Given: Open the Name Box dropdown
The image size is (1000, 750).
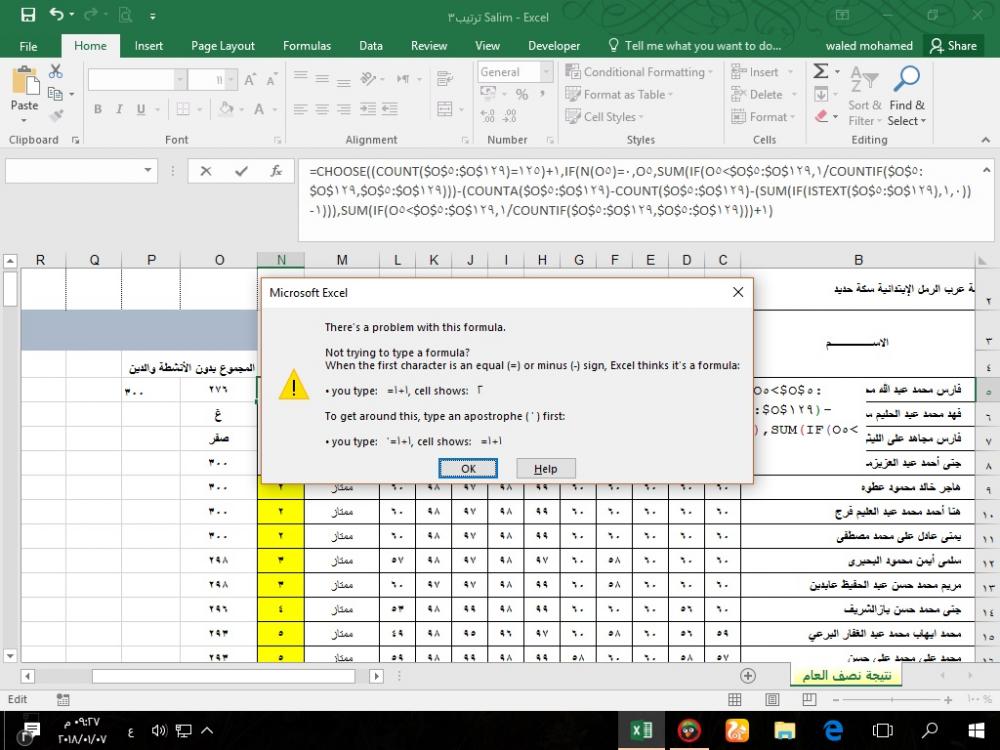Looking at the screenshot, I should (148, 170).
